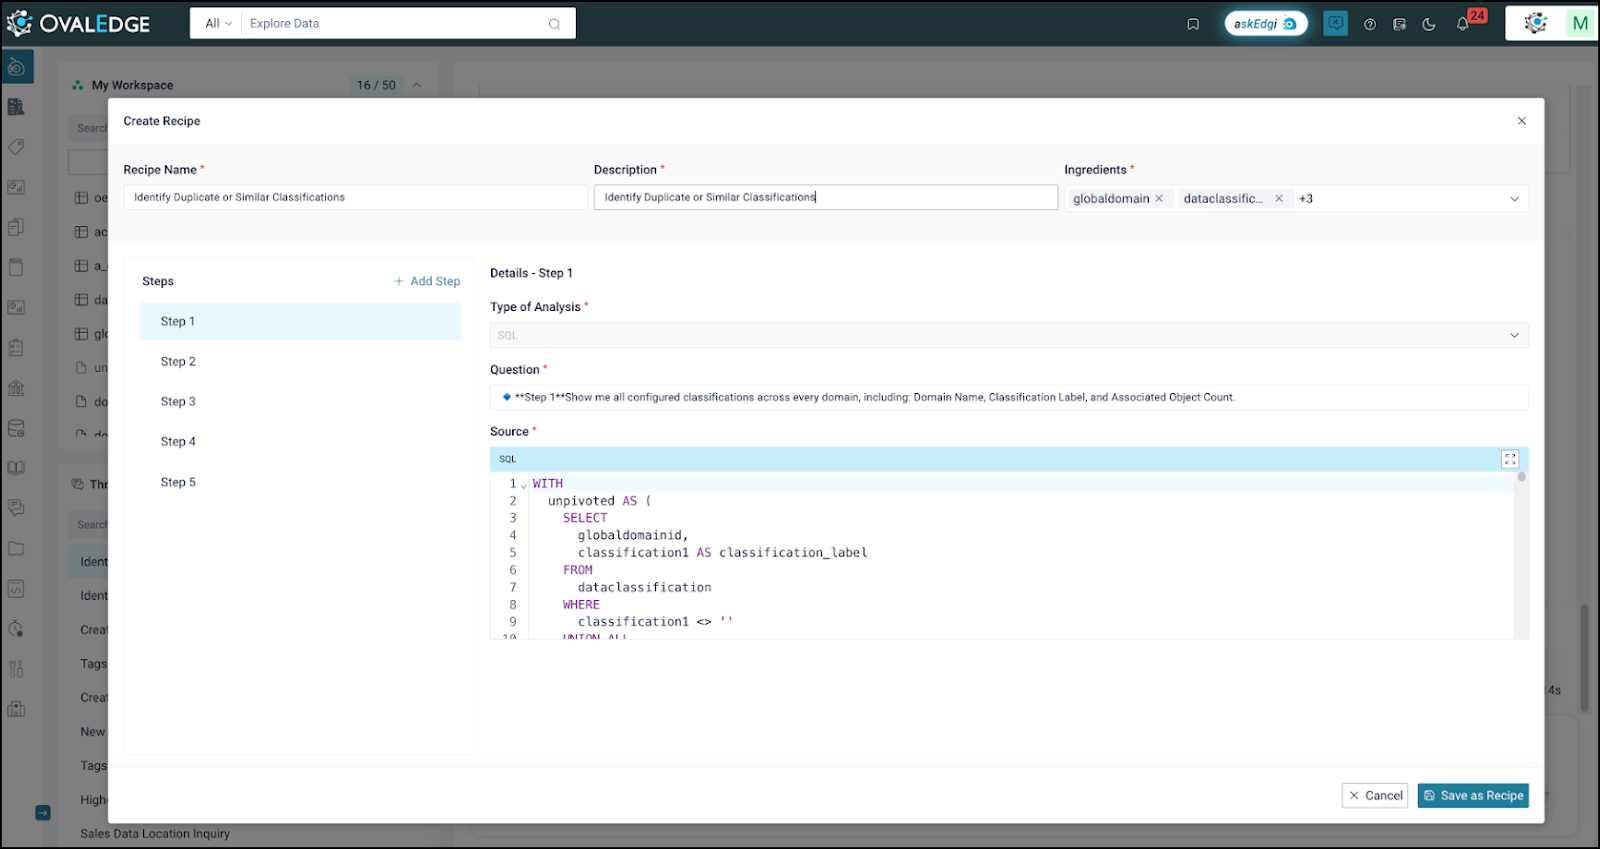This screenshot has width=1600, height=849.
Task: Click the notifications bell icon
Action: 1462,24
